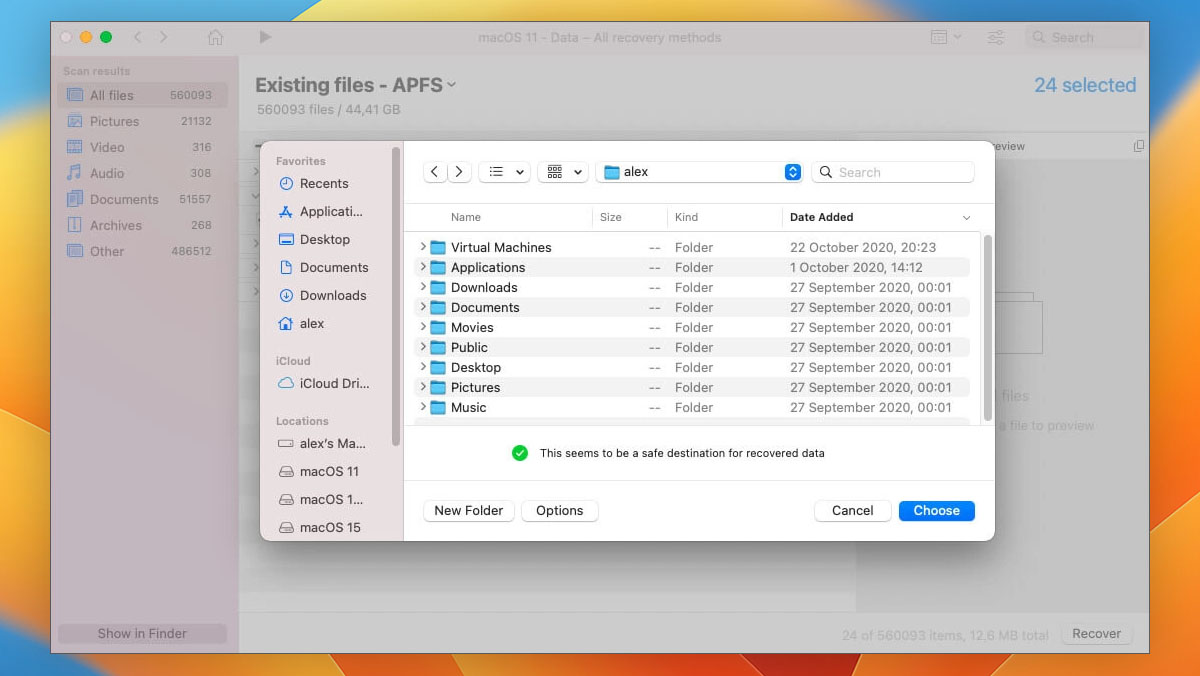The width and height of the screenshot is (1200, 676).
Task: Expand the Virtual Machines folder
Action: 423,247
